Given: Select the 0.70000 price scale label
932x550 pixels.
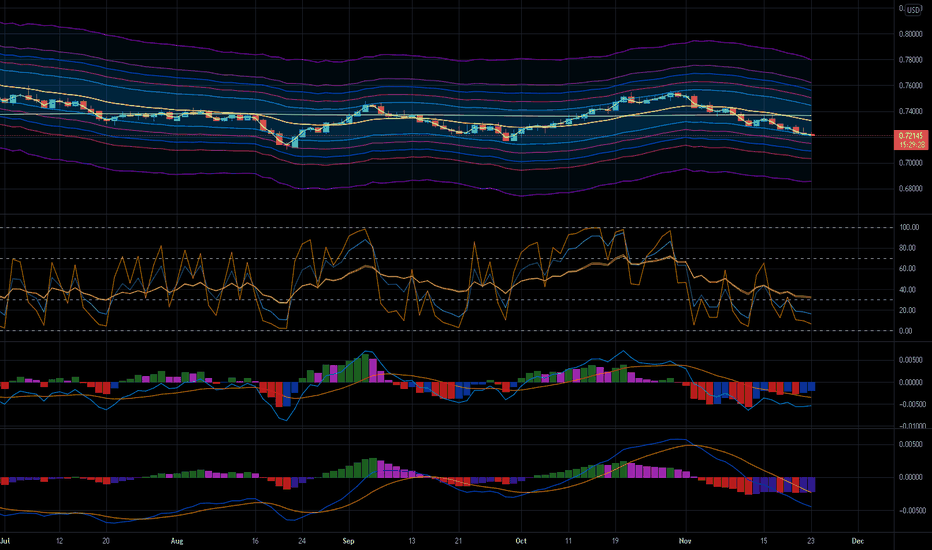Looking at the screenshot, I should pos(910,163).
